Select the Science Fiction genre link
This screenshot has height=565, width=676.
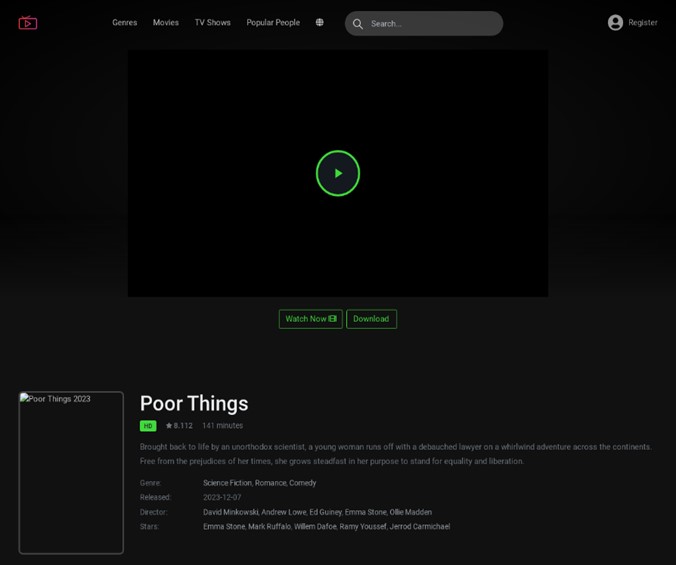[x=227, y=483]
